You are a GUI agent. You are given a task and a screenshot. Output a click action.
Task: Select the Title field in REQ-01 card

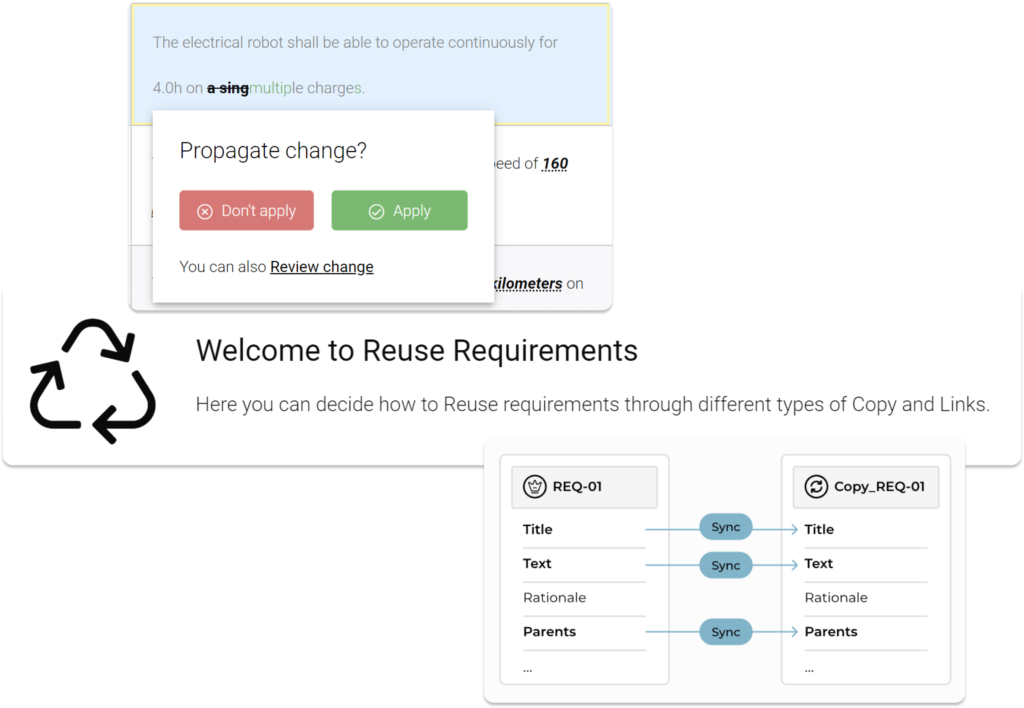pyautogui.click(x=537, y=530)
